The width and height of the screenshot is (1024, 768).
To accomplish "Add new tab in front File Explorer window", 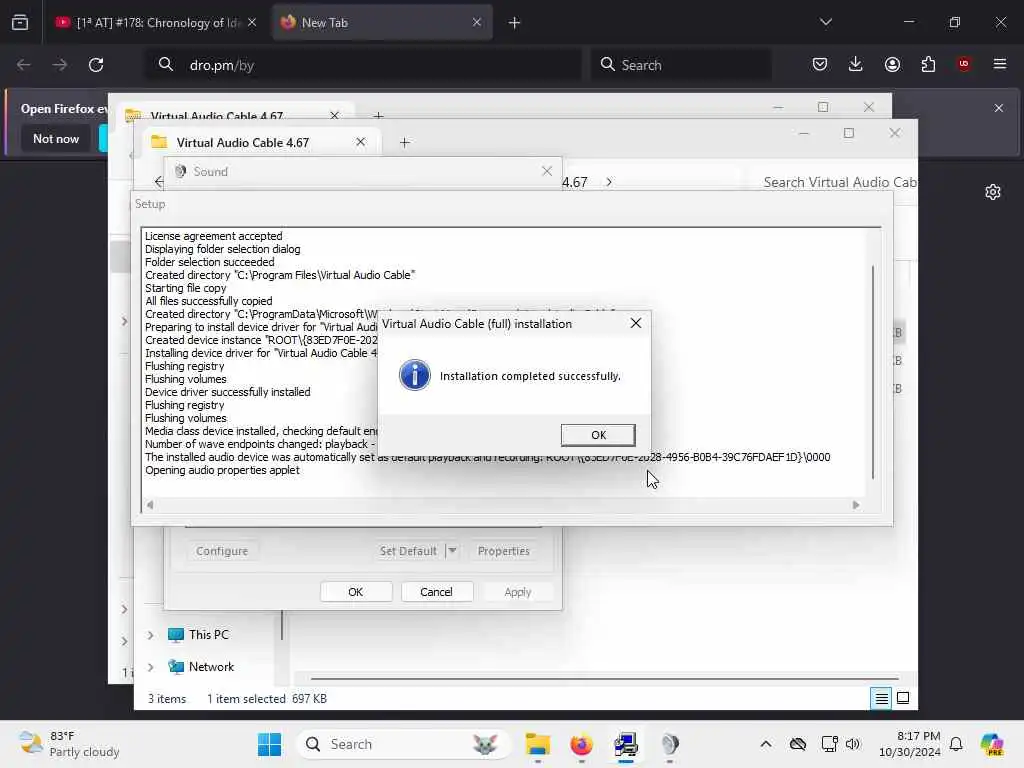I will coord(405,142).
